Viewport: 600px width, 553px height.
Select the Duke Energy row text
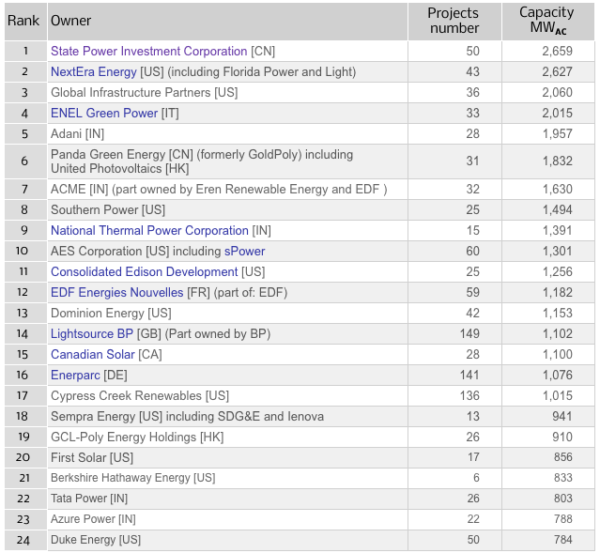pos(96,540)
